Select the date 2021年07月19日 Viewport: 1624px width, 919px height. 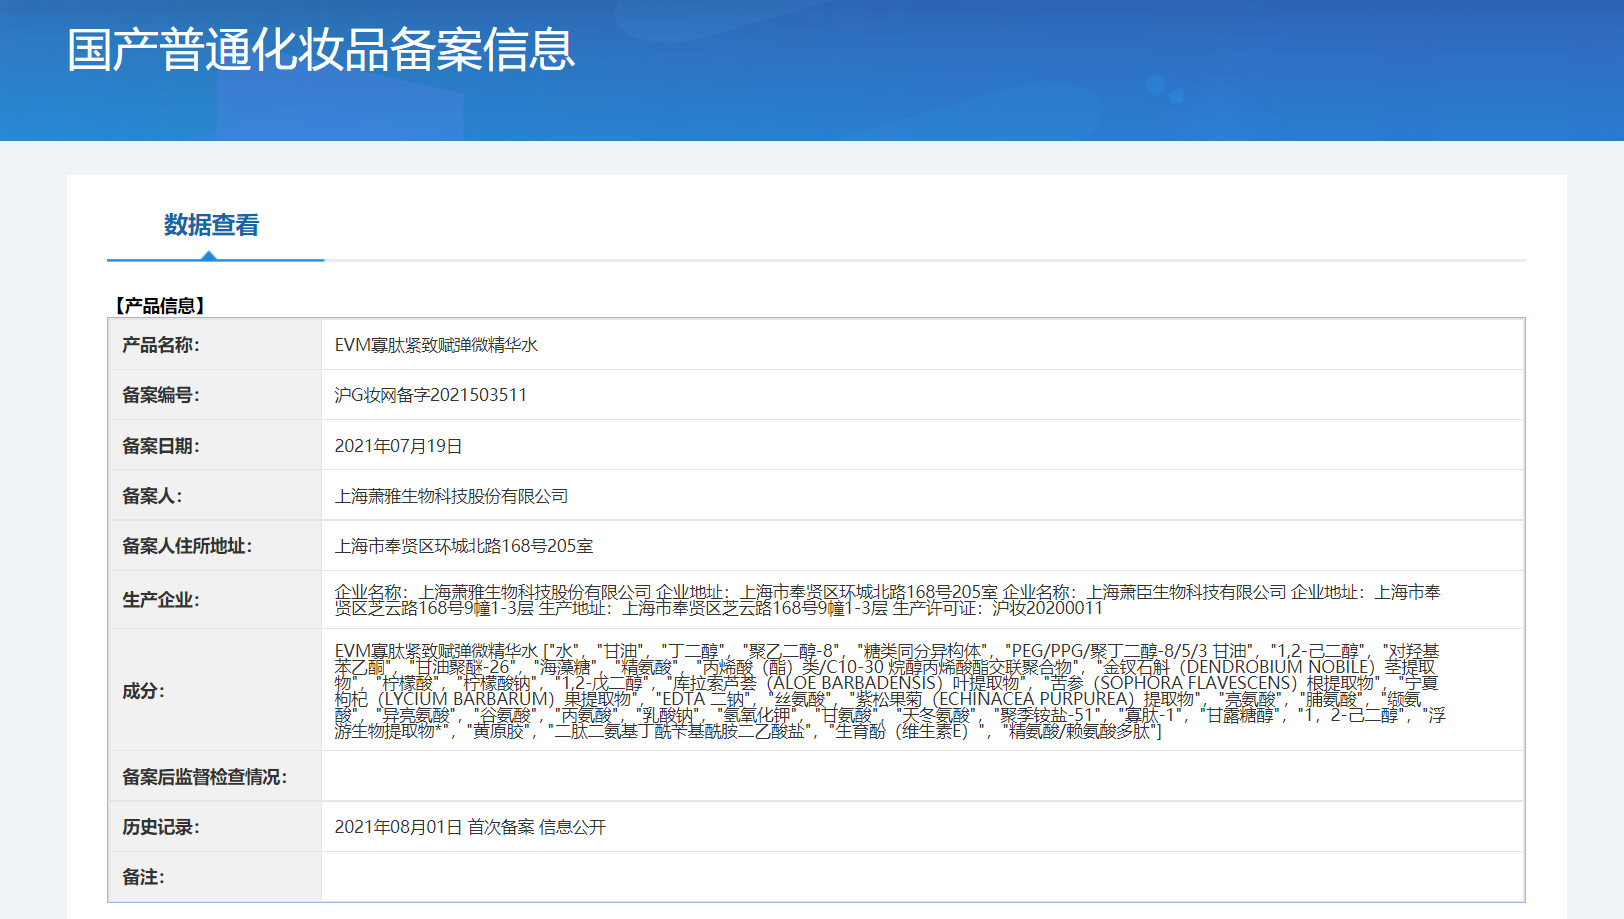tap(398, 446)
